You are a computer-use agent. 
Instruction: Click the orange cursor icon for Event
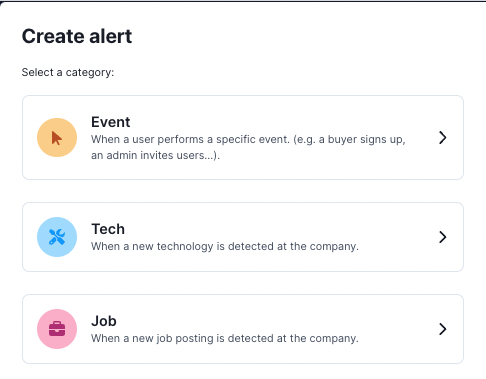[57, 137]
